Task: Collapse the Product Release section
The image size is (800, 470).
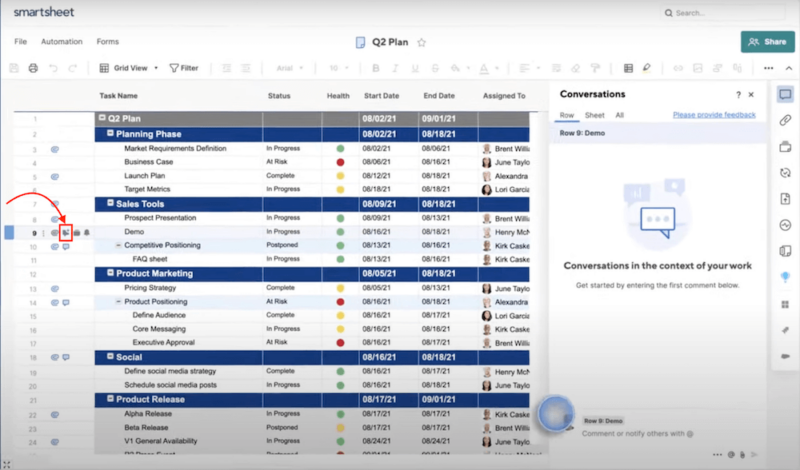Action: pyautogui.click(x=110, y=399)
